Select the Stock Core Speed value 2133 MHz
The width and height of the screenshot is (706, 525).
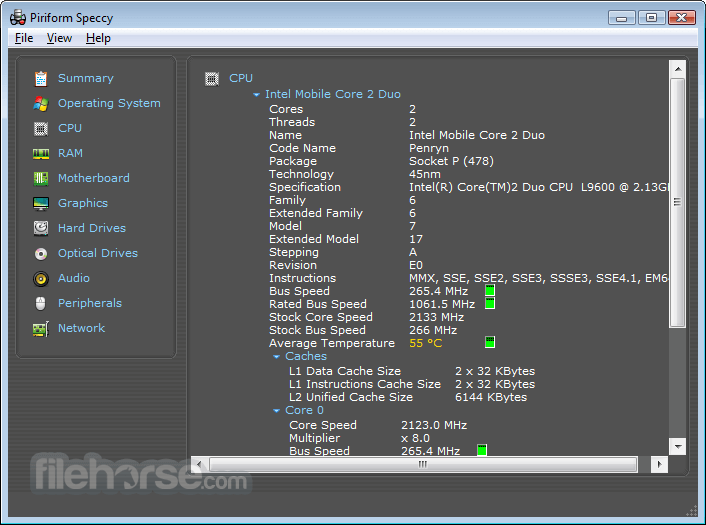436,317
